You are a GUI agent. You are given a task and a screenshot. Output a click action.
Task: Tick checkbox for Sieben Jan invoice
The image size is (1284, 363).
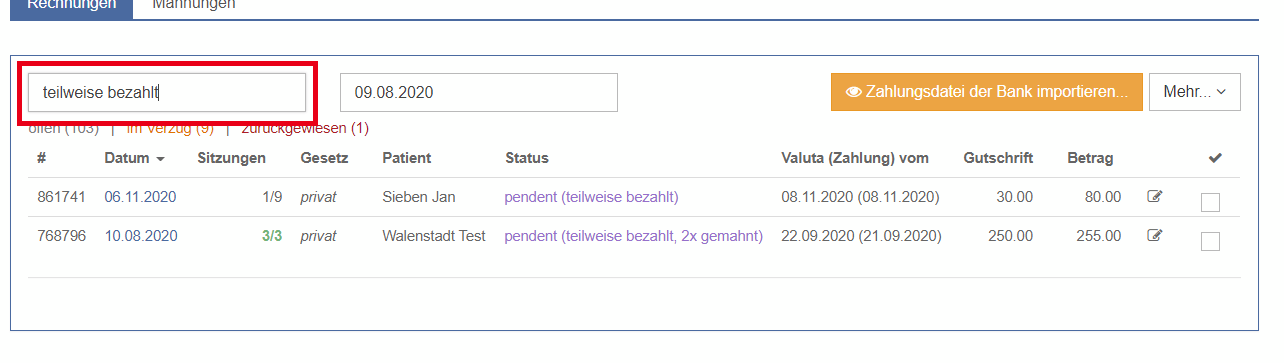tap(1210, 202)
